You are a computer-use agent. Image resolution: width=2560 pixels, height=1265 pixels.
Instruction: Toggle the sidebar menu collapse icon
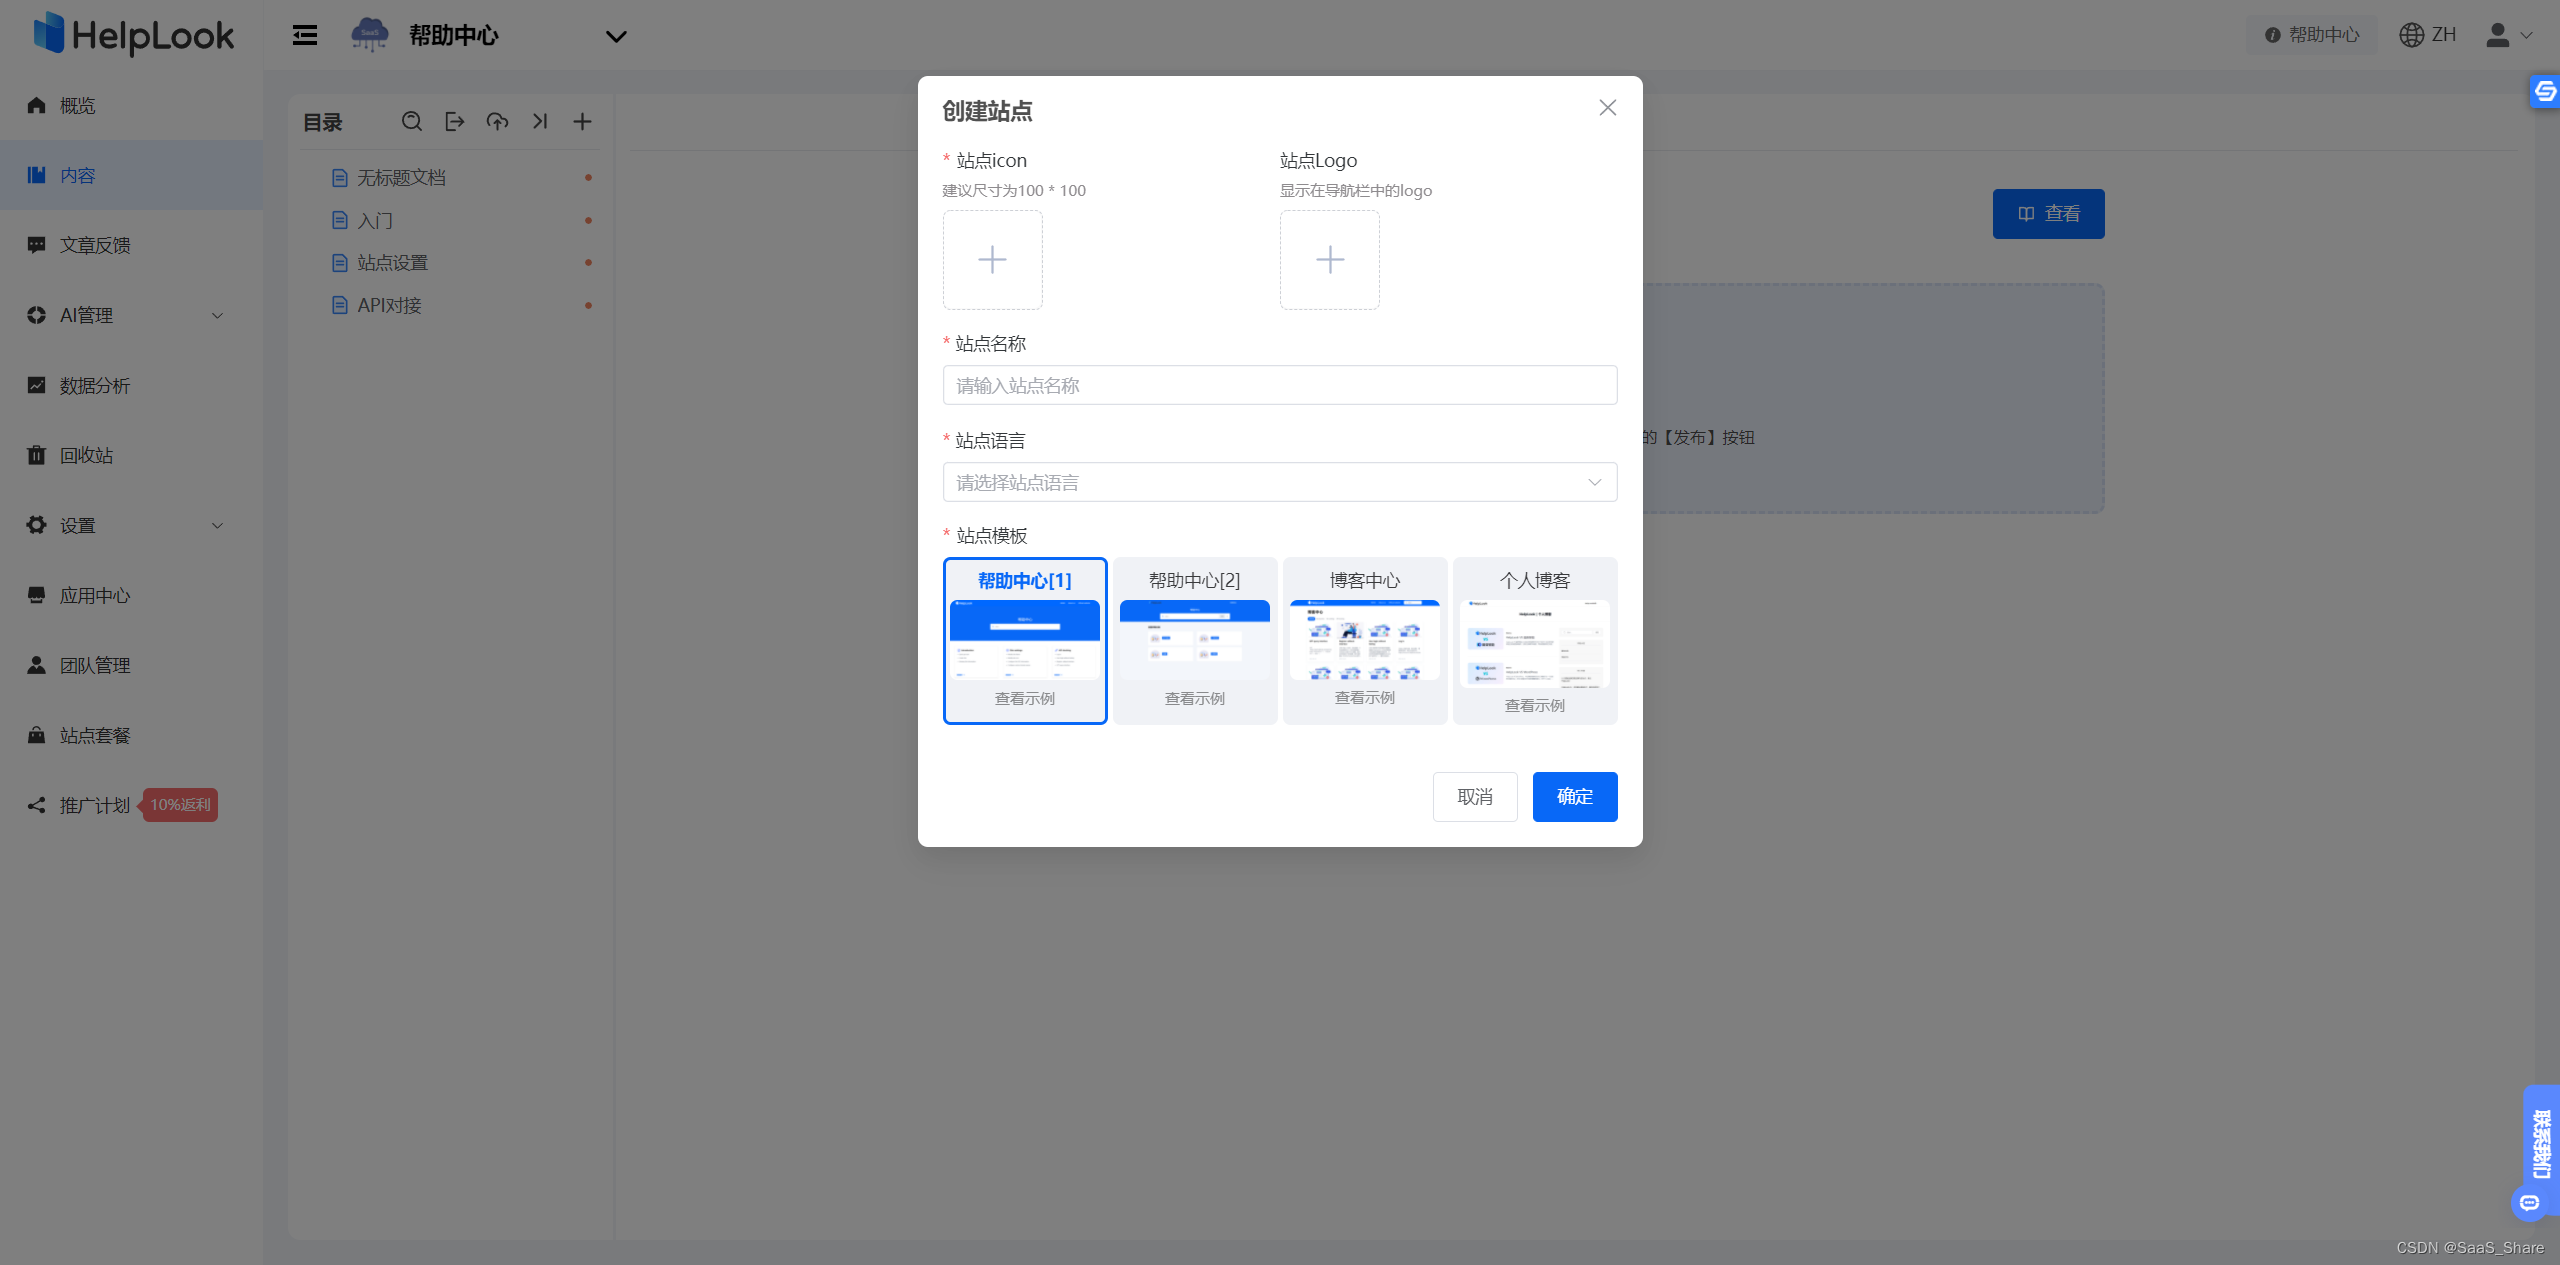305,36
